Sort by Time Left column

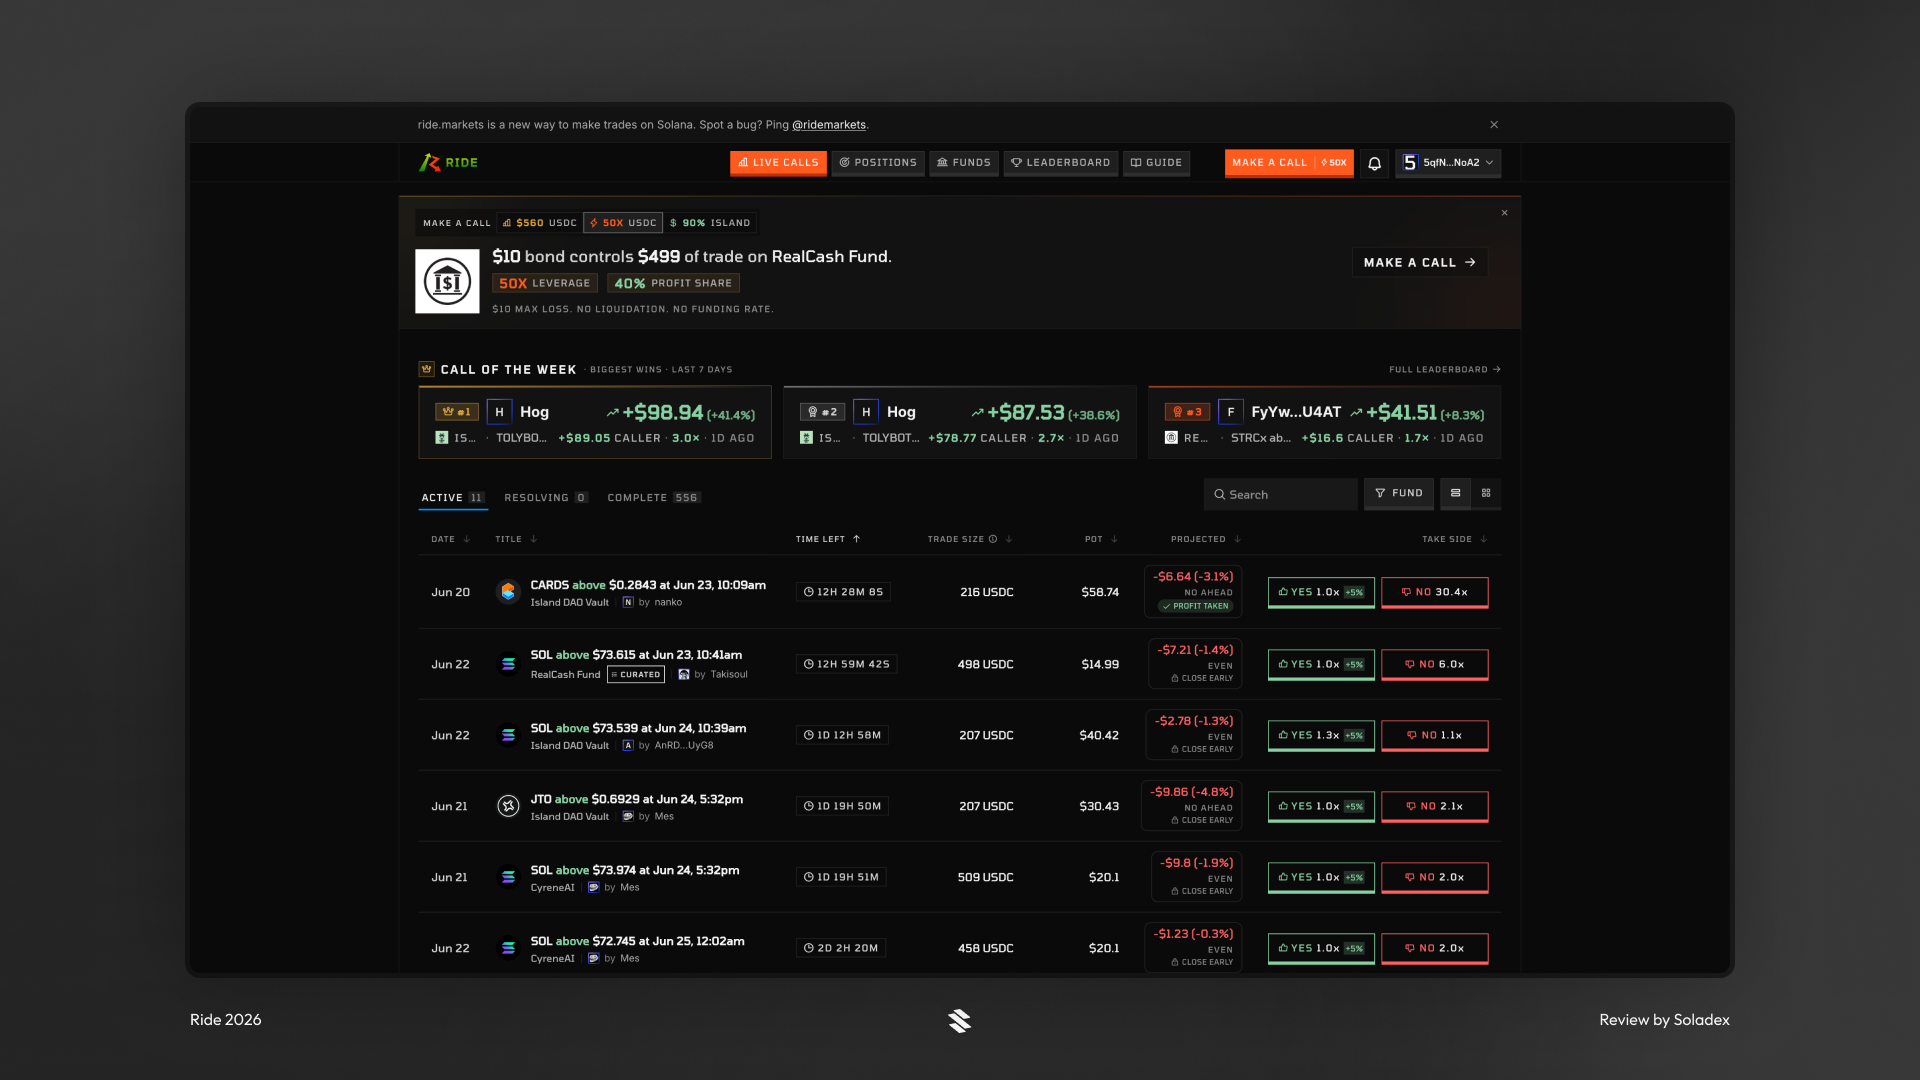(828, 539)
